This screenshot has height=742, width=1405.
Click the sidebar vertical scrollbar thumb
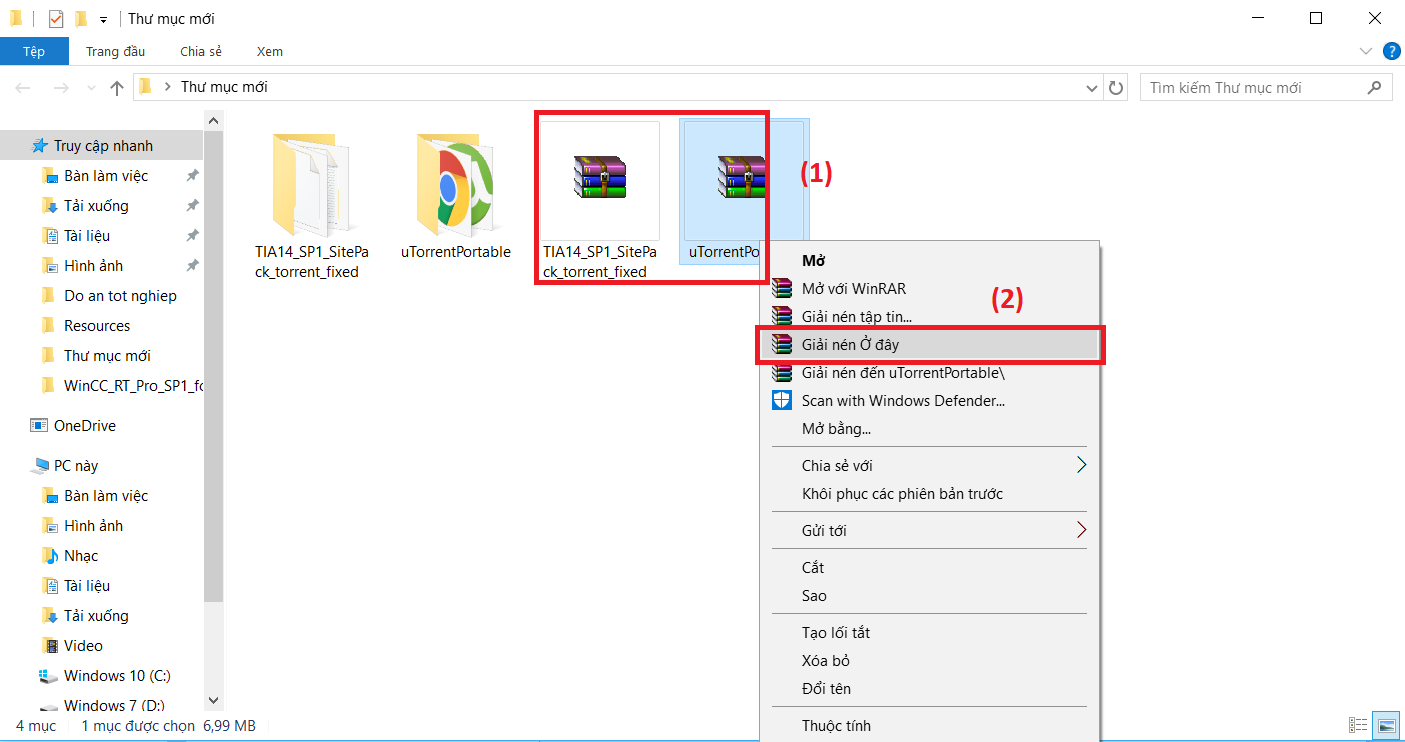point(213,365)
